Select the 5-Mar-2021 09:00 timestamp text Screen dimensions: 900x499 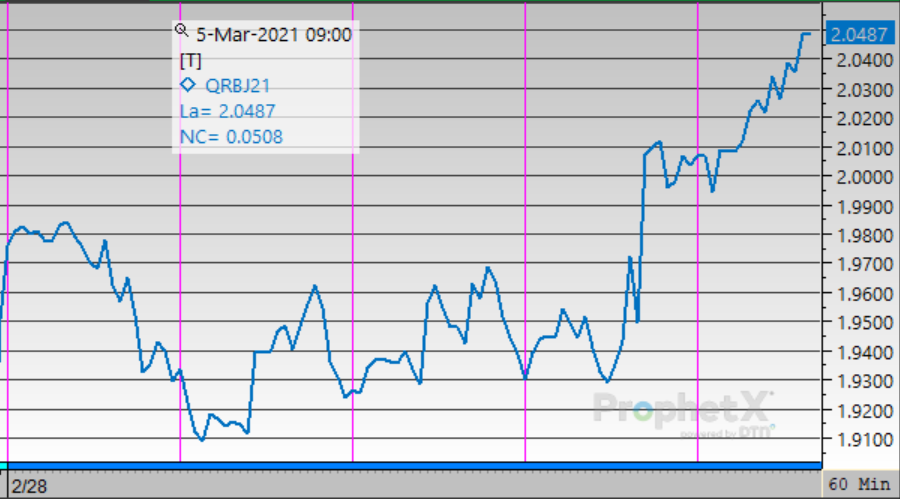click(x=273, y=34)
